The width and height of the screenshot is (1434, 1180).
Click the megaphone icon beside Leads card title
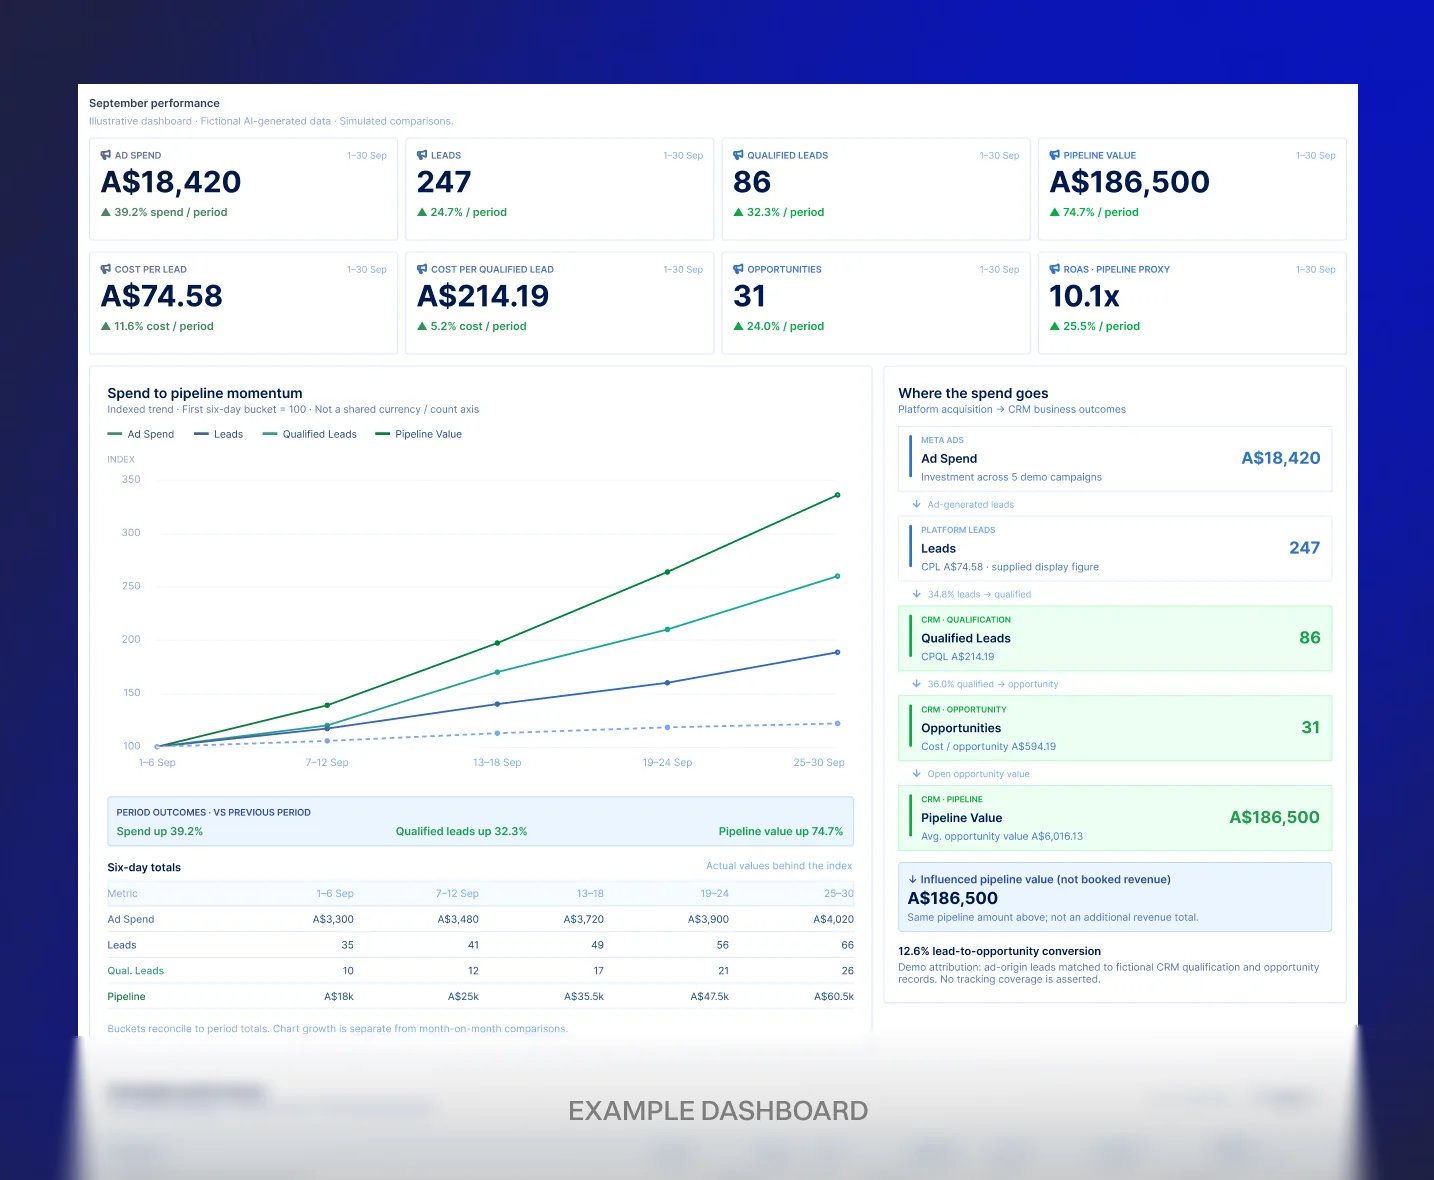422,155
